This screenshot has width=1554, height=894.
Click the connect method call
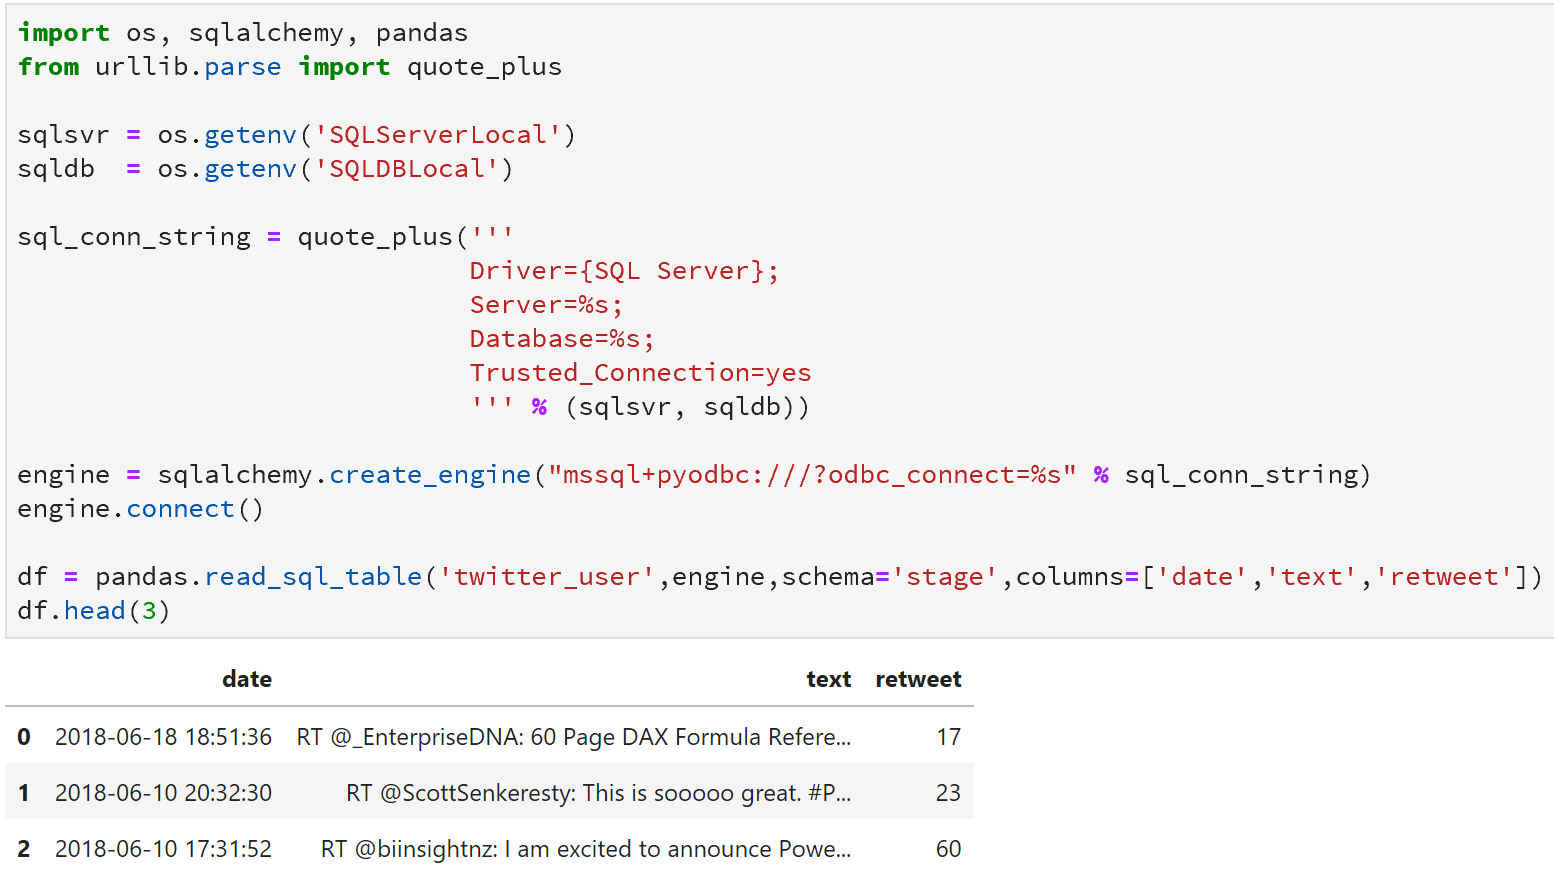180,508
